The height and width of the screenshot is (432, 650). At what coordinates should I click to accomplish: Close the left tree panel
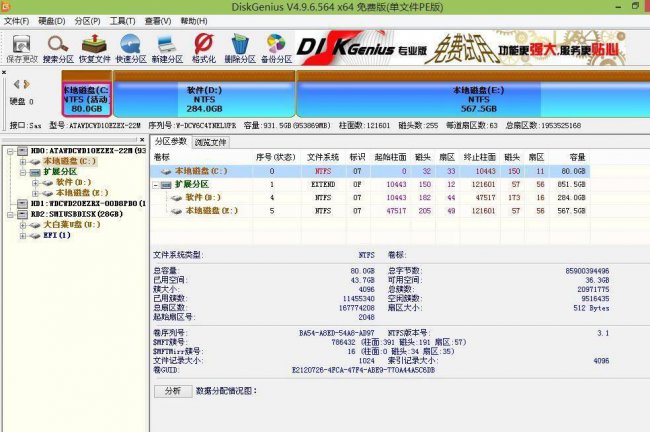click(142, 140)
